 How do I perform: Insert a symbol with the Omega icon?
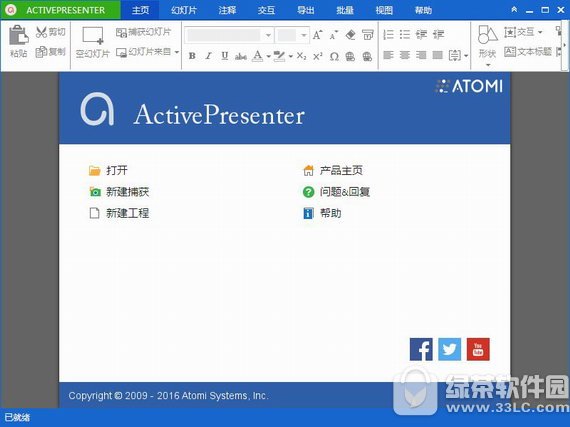point(334,56)
